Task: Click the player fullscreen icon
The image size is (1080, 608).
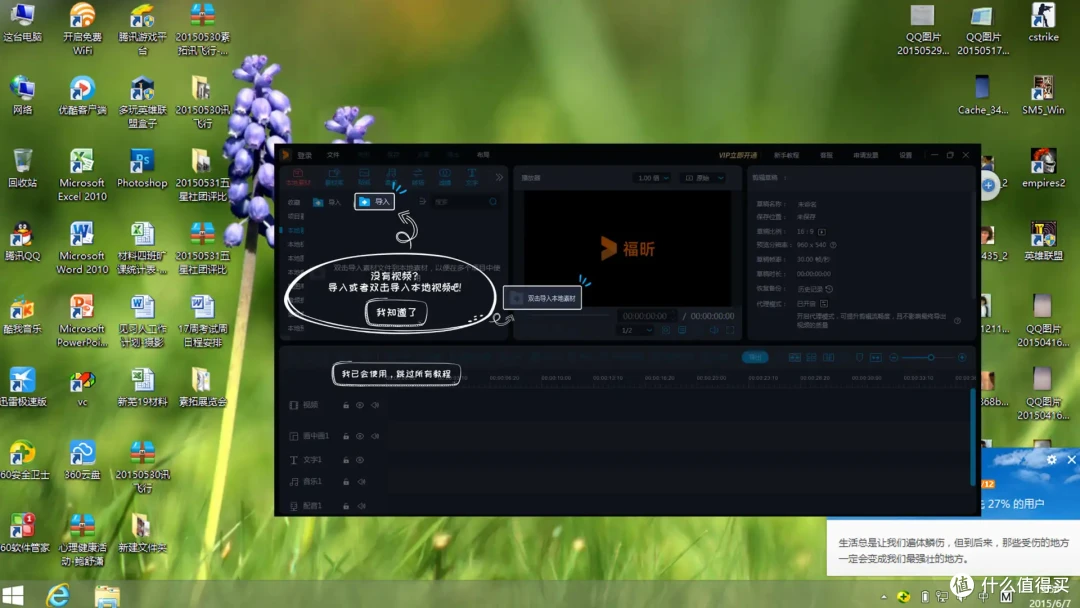Action: [730, 331]
